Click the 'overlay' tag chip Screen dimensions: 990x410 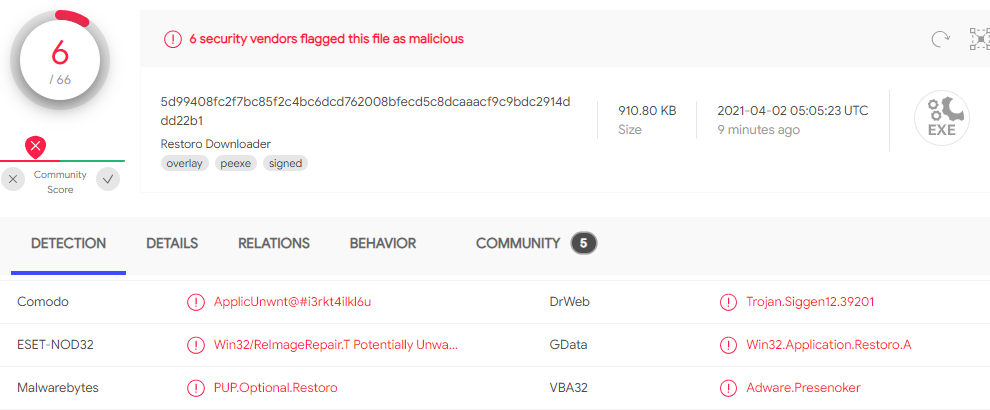184,164
